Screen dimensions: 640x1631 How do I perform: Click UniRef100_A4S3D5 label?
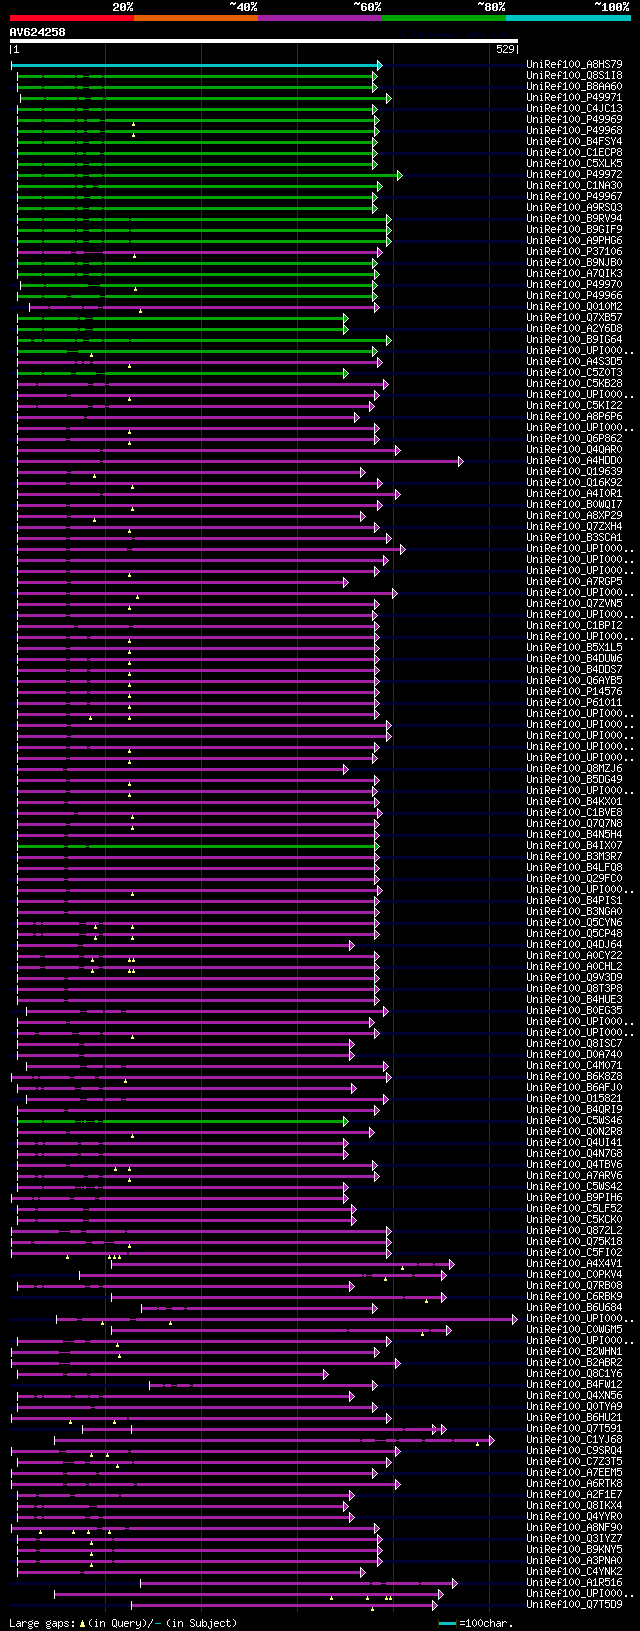click(574, 362)
